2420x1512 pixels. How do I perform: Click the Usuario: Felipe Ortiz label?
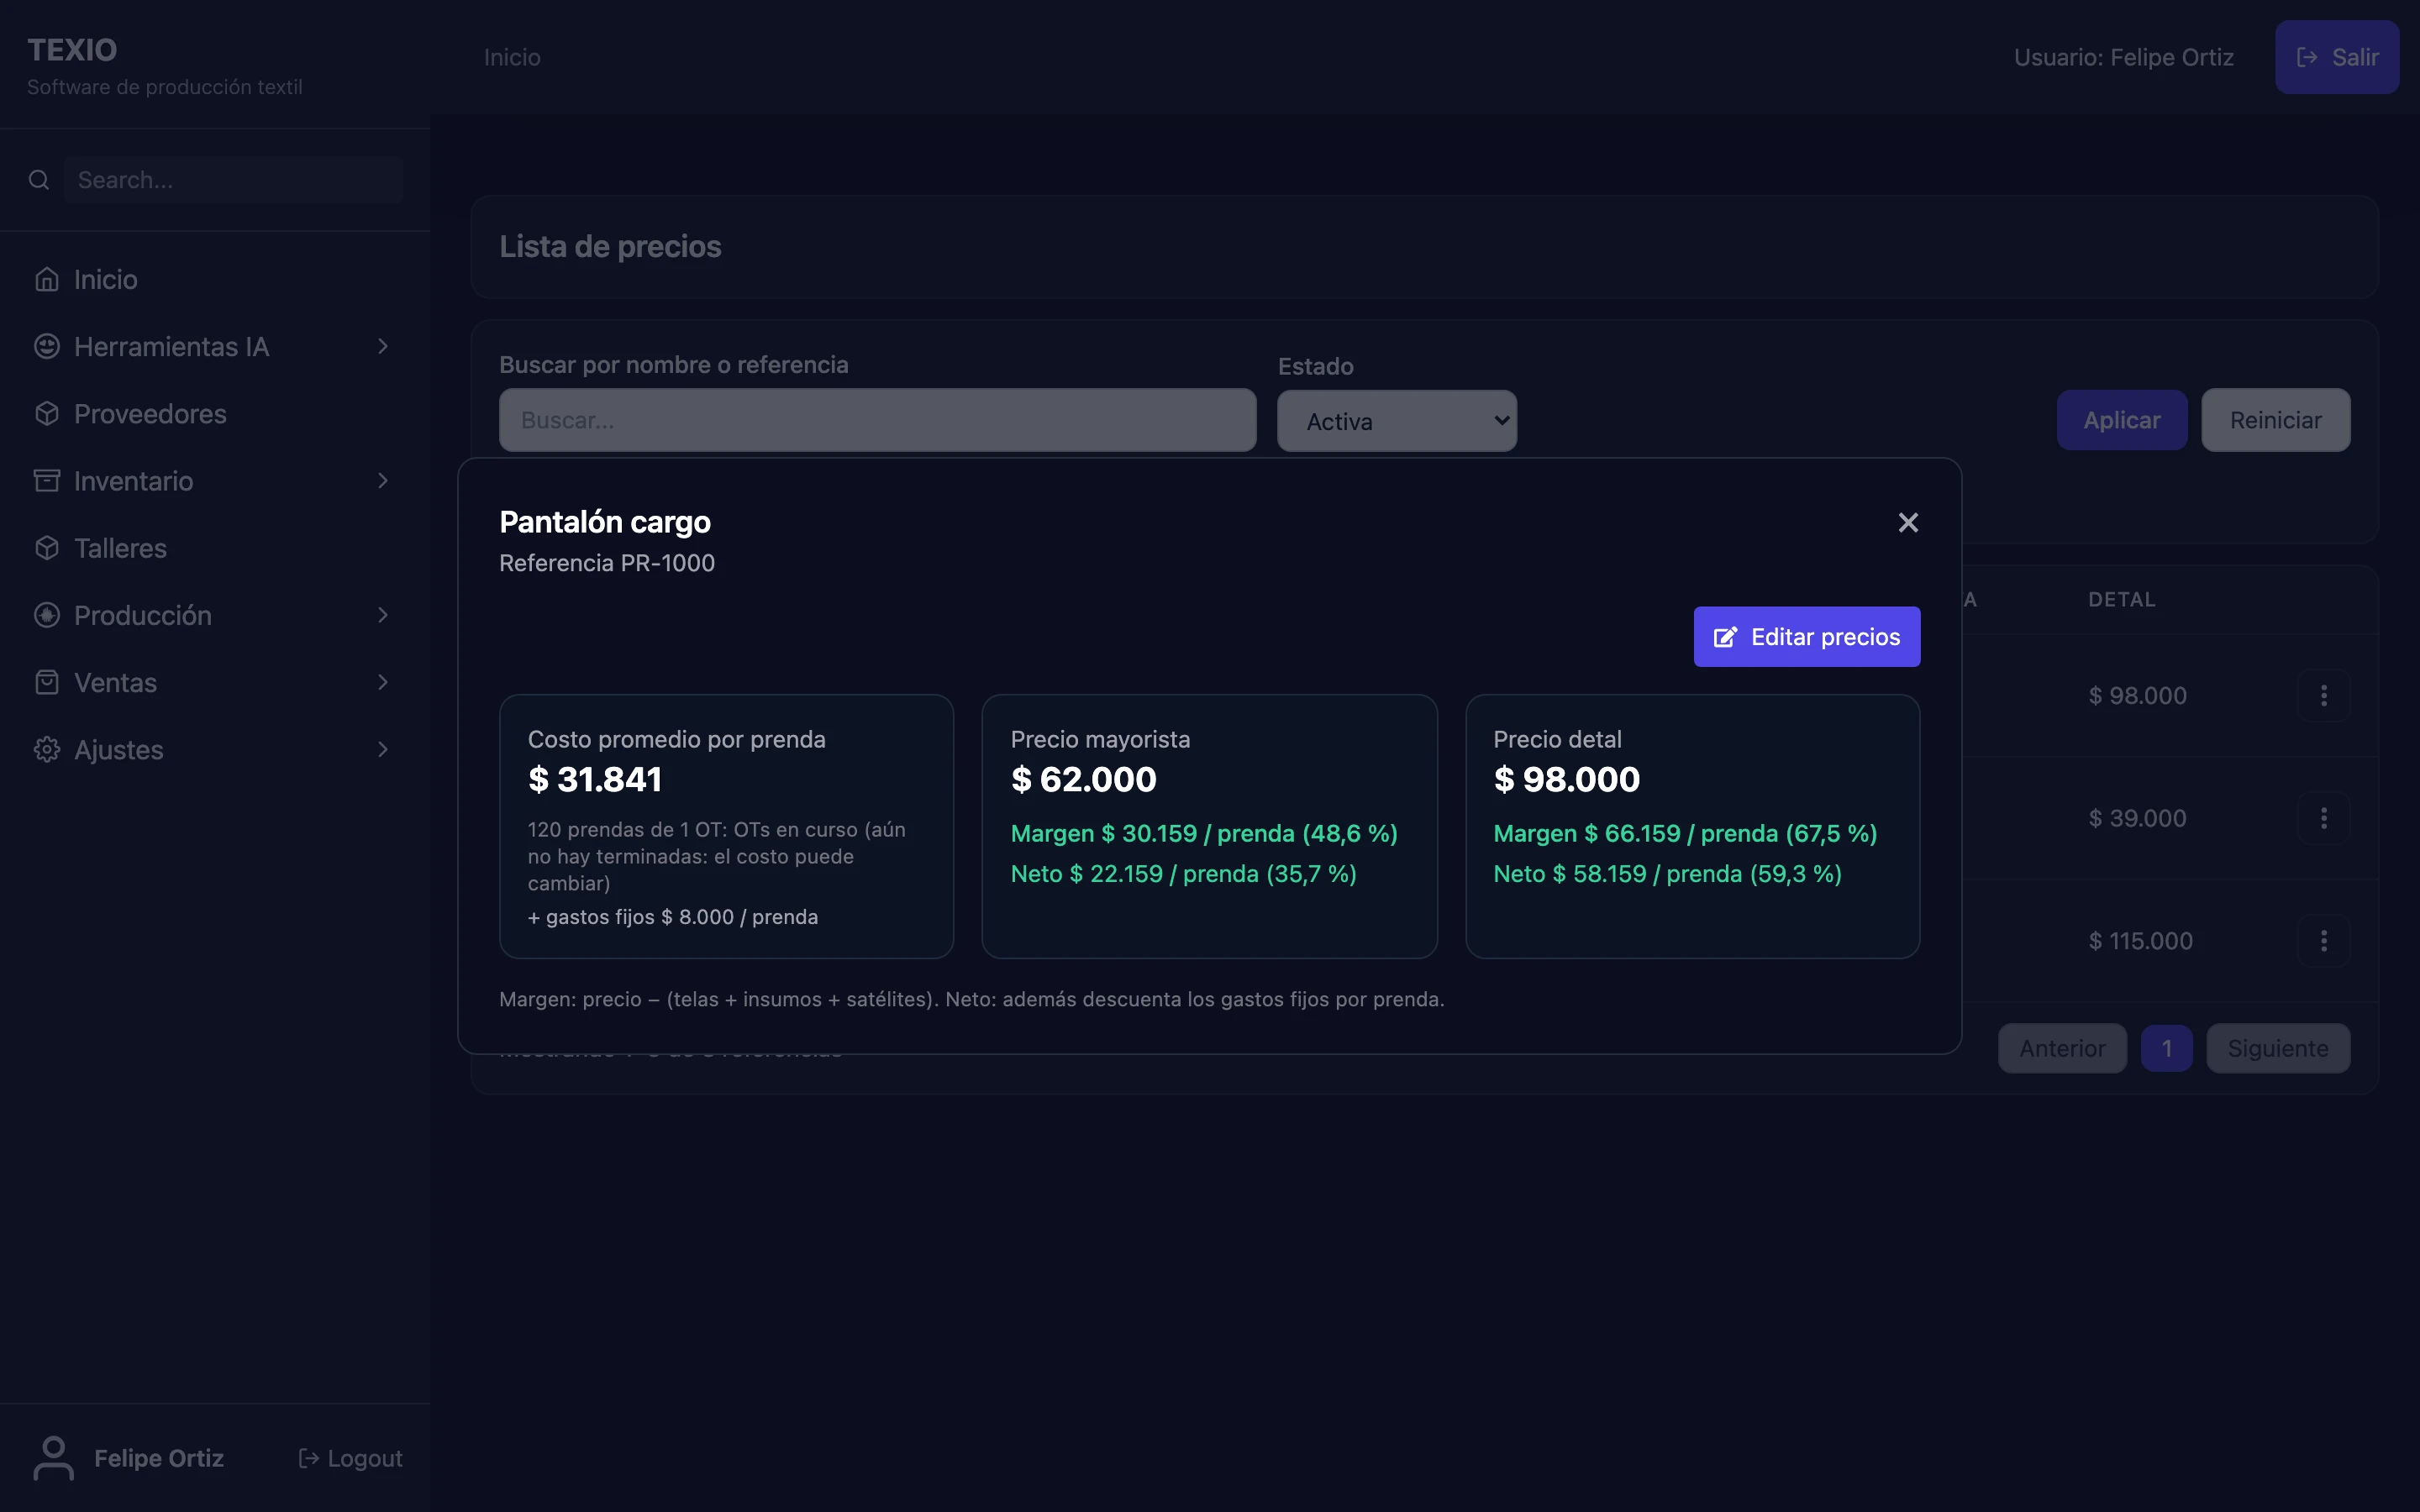point(2123,57)
